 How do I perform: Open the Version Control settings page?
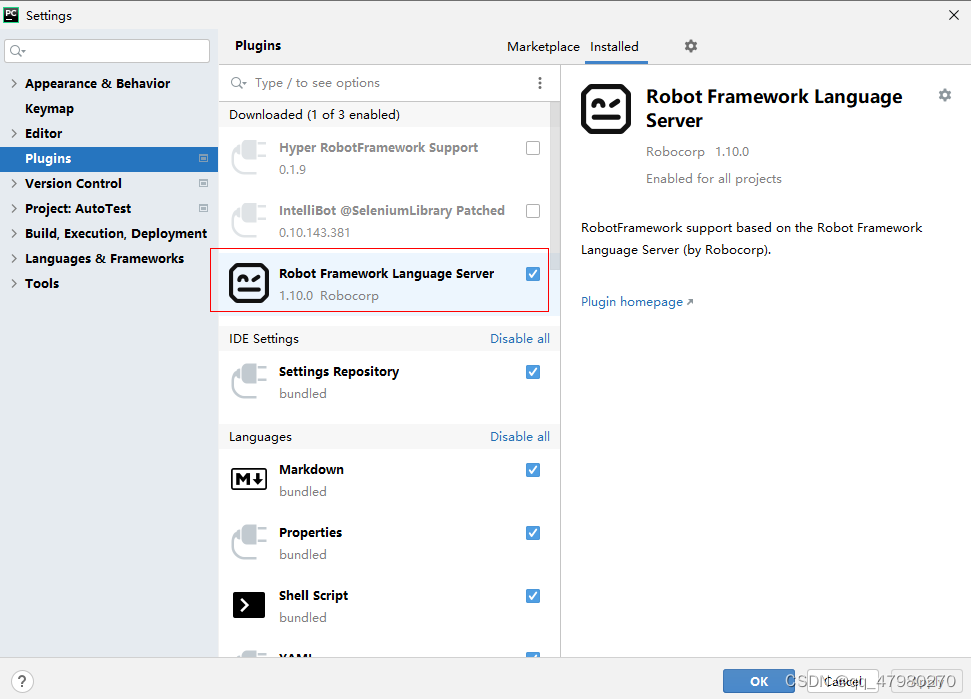point(73,183)
